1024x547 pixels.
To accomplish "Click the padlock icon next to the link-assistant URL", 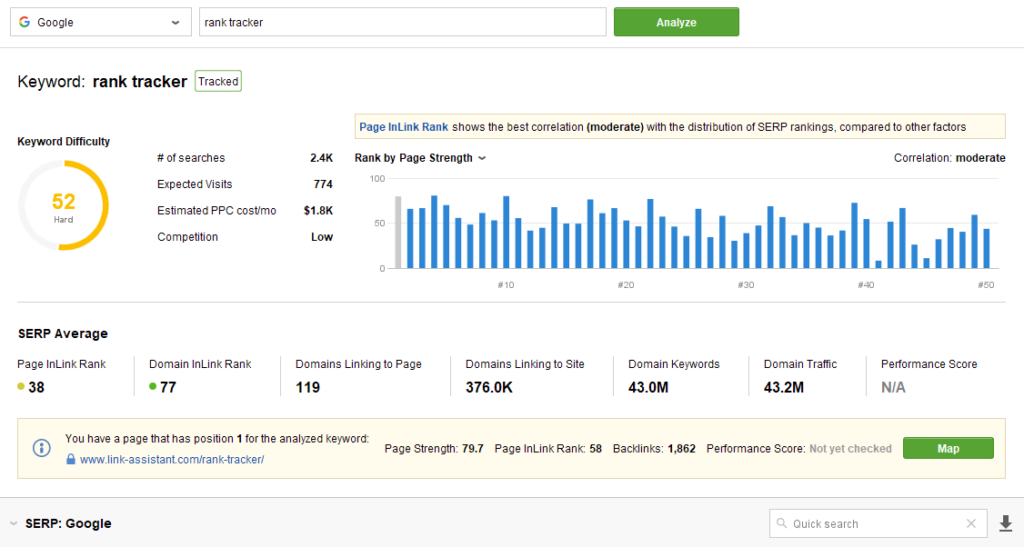I will pyautogui.click(x=71, y=459).
